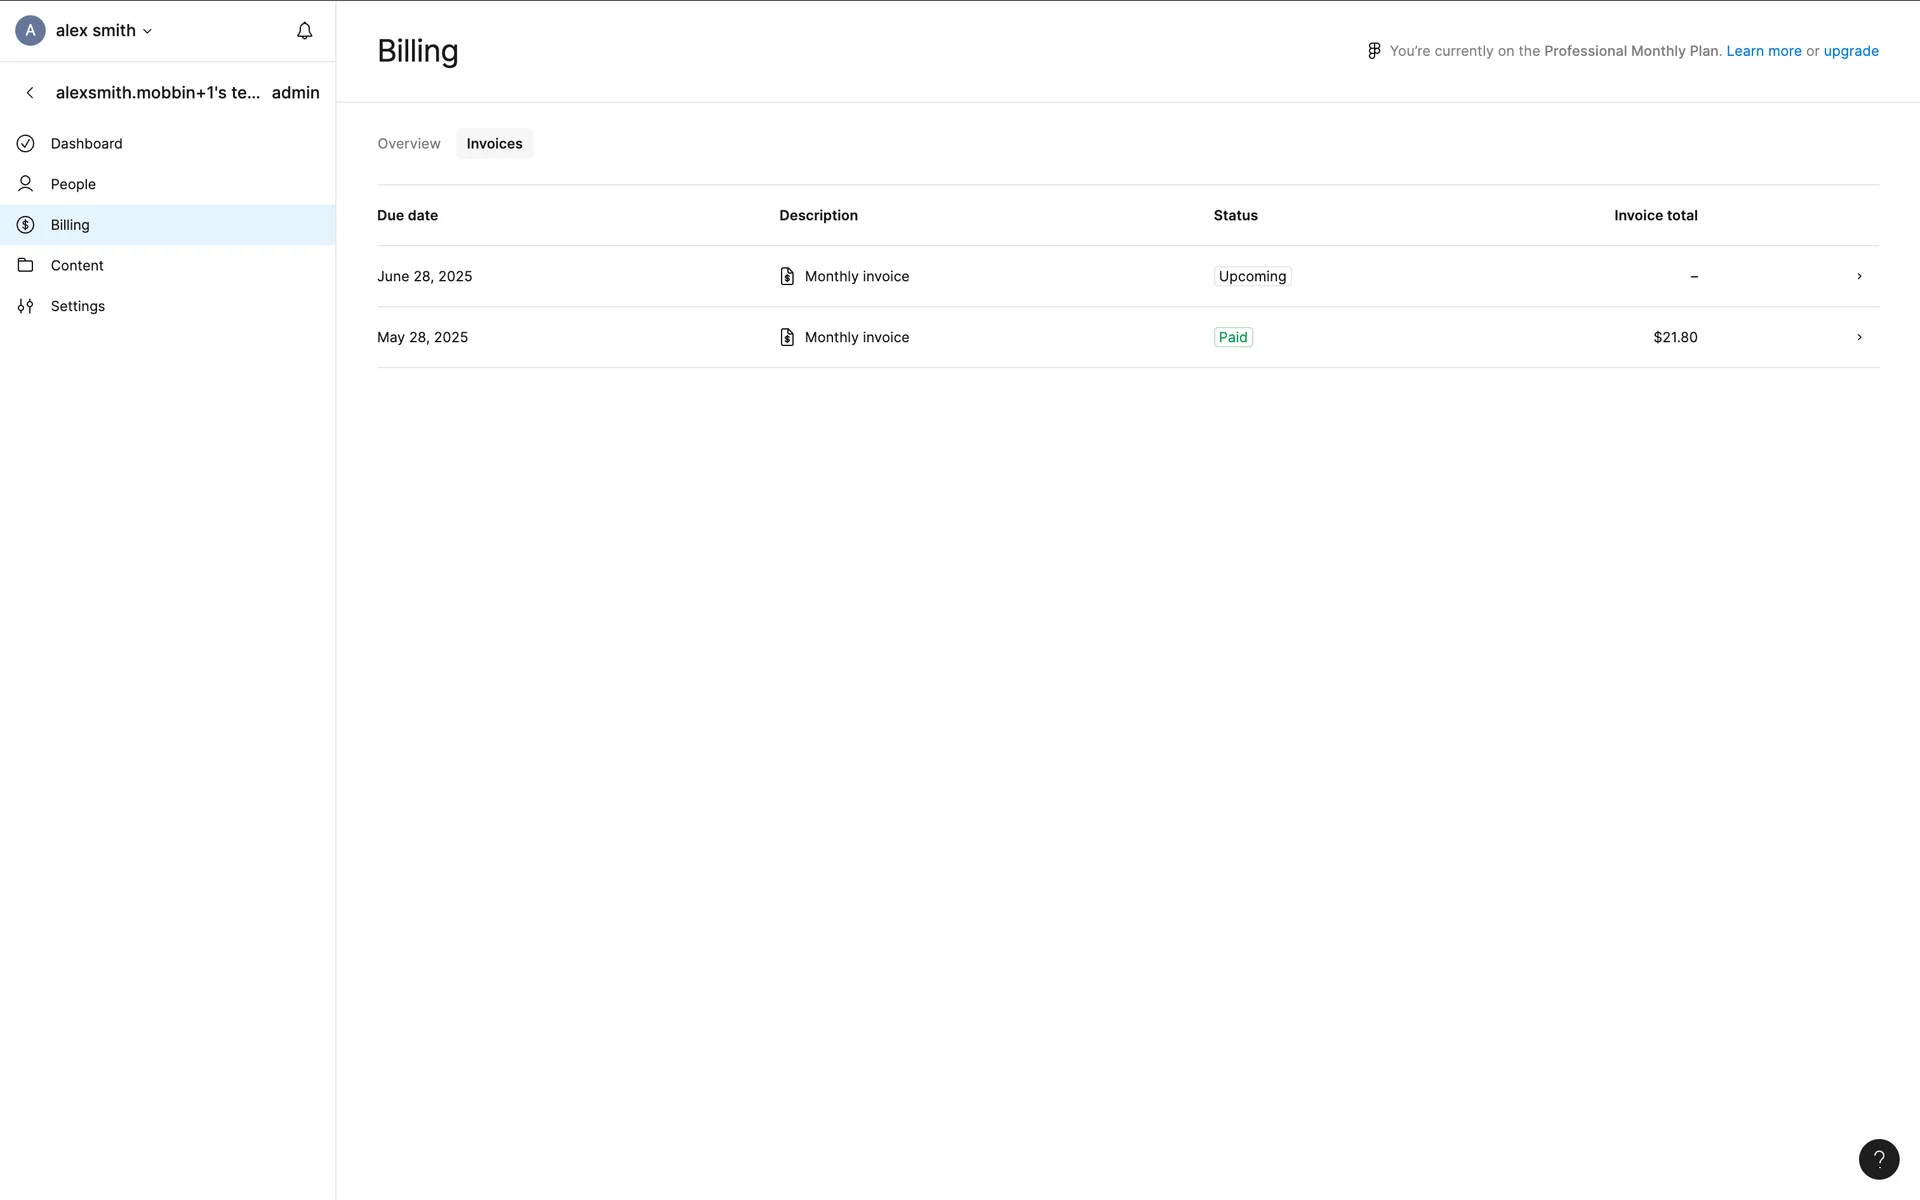Open the help question mark button
The height and width of the screenshot is (1200, 1920).
[1878, 1159]
